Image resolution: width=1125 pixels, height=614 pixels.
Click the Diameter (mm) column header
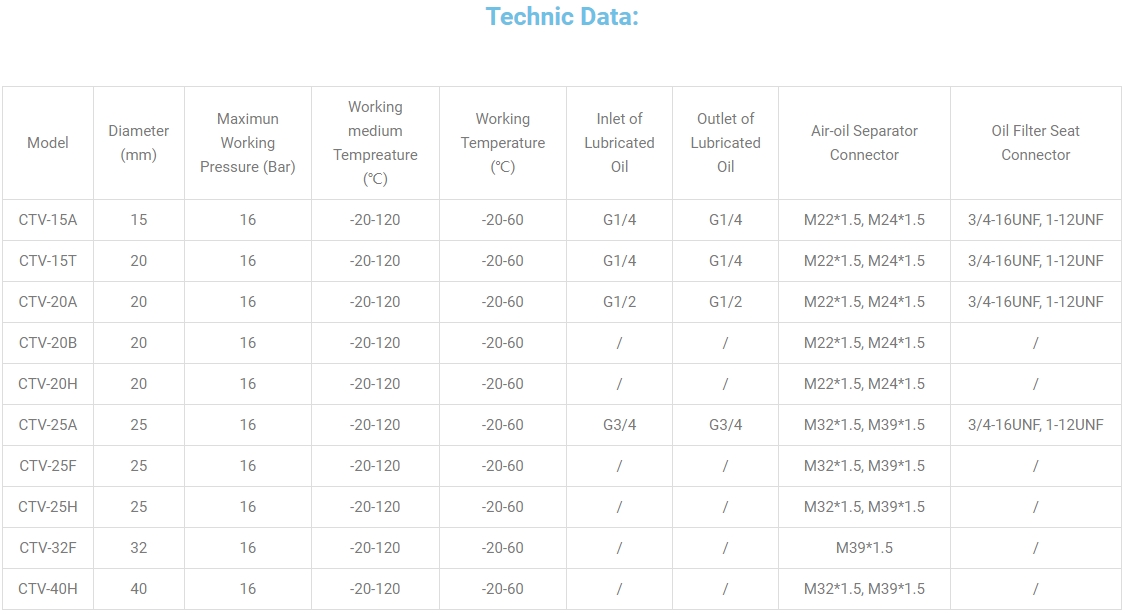[x=139, y=143]
